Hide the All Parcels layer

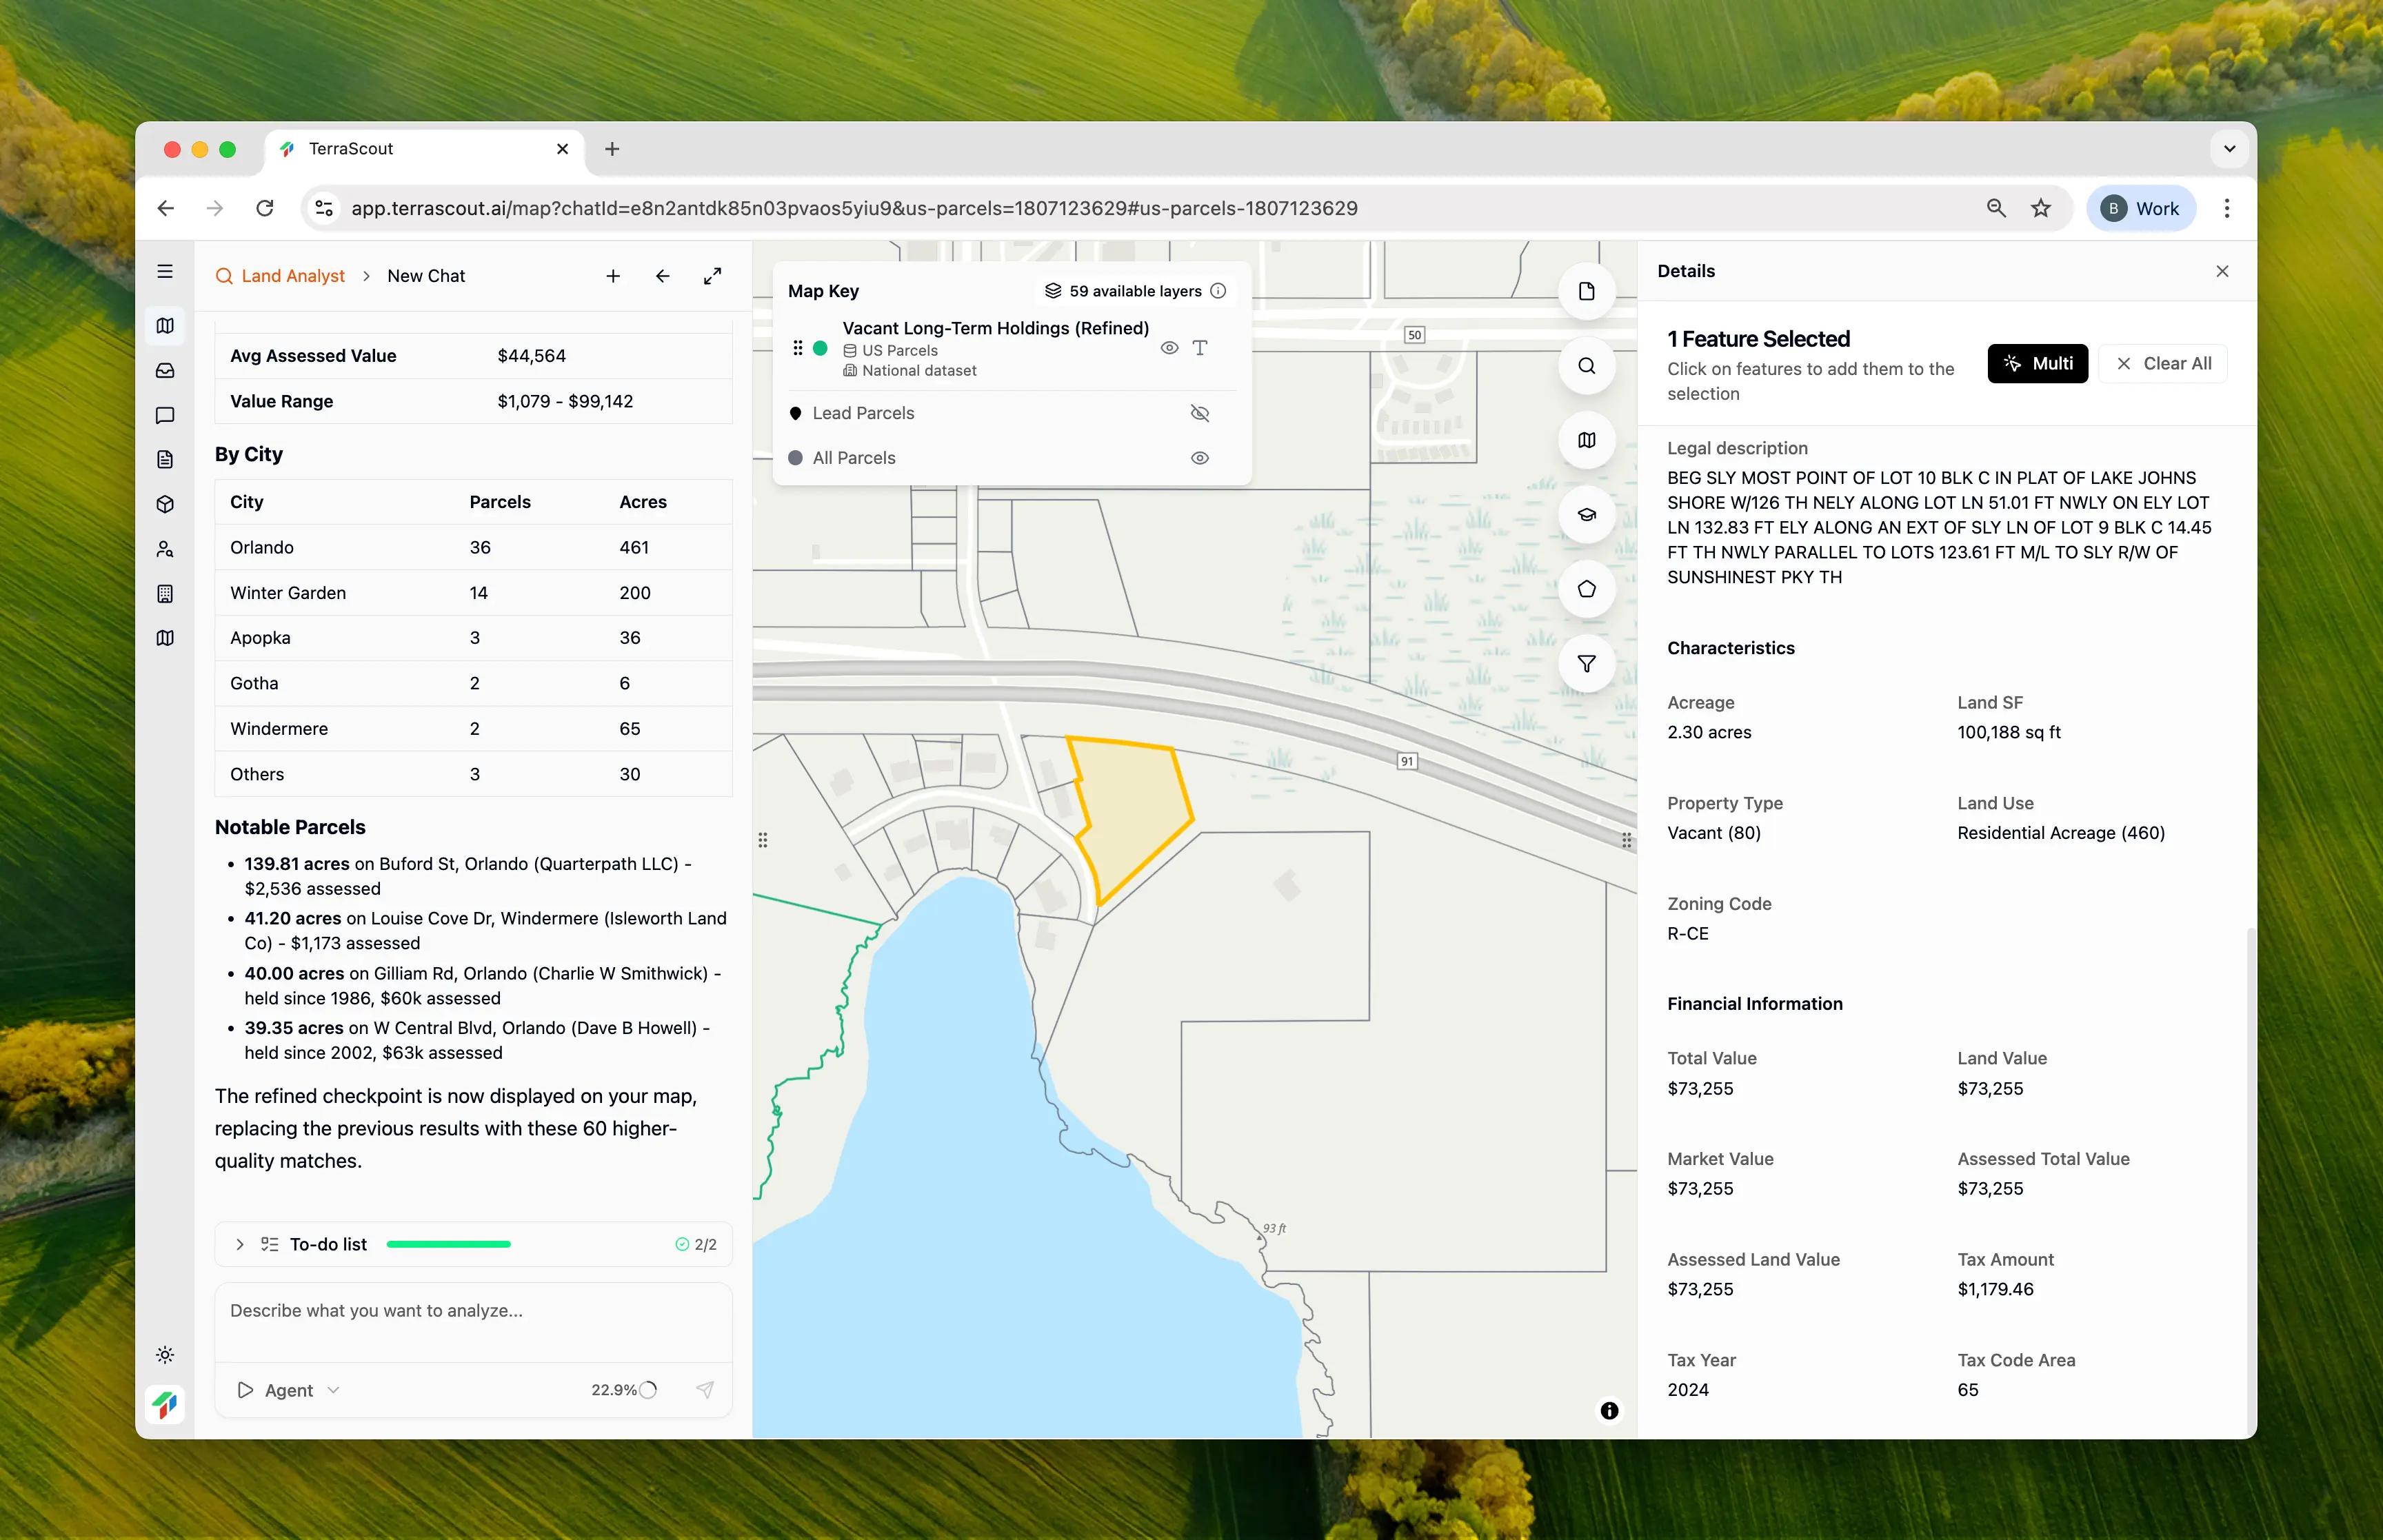(1200, 458)
